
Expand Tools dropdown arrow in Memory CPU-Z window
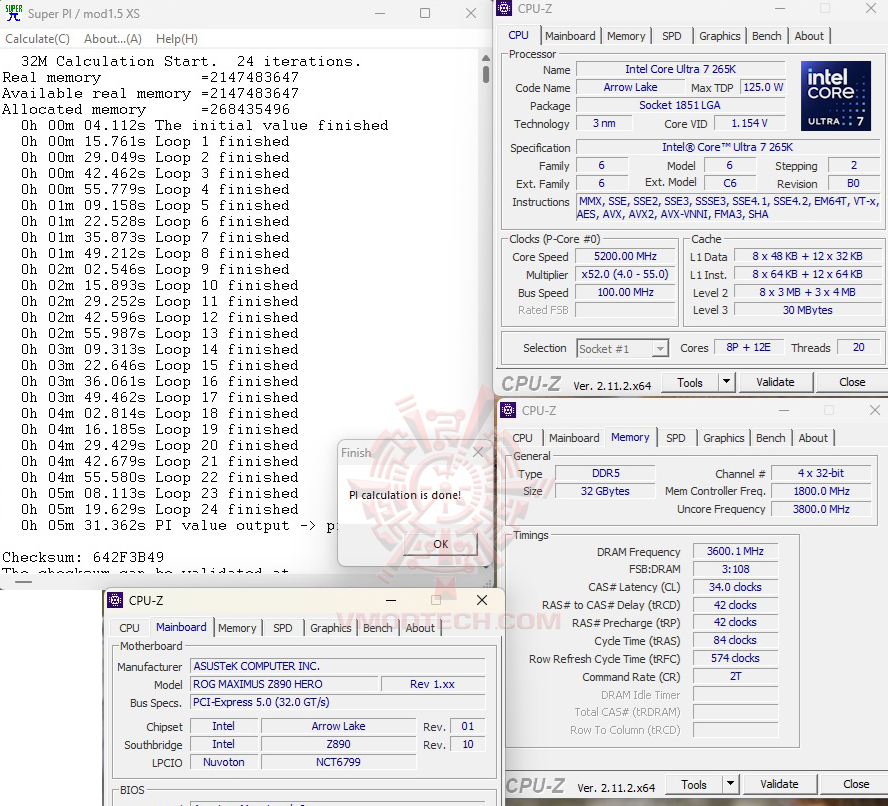pos(731,784)
